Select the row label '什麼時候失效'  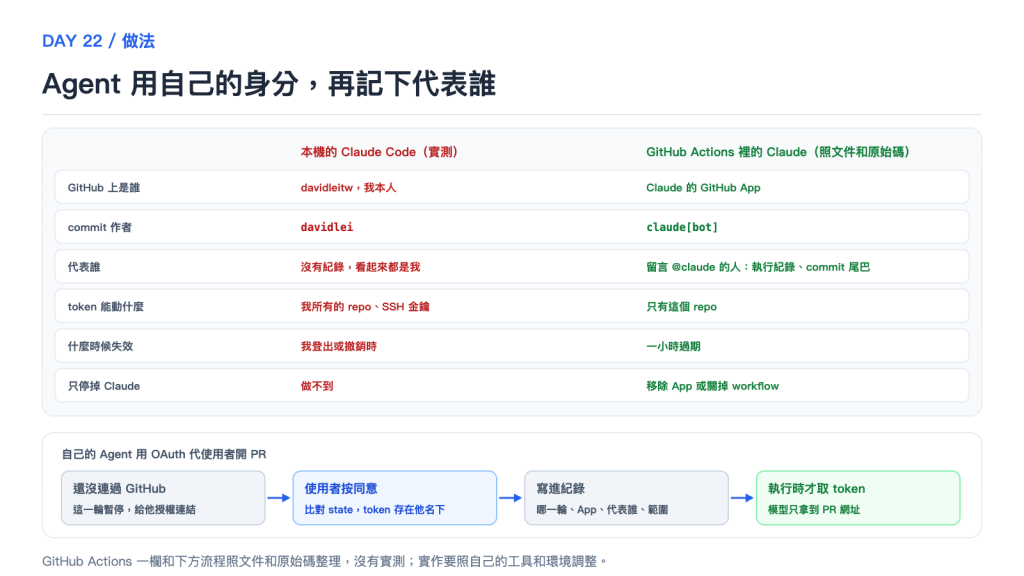point(100,347)
